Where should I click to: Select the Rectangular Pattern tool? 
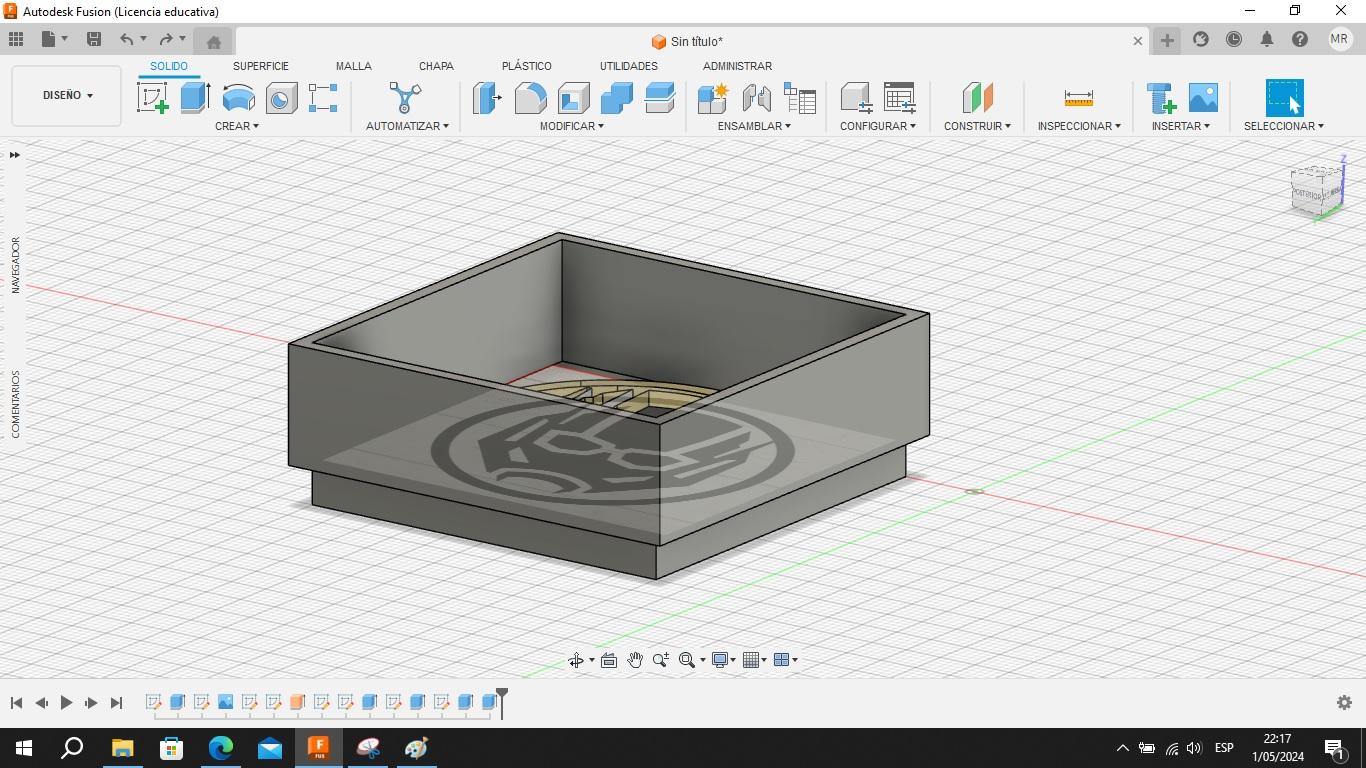pyautogui.click(x=323, y=98)
